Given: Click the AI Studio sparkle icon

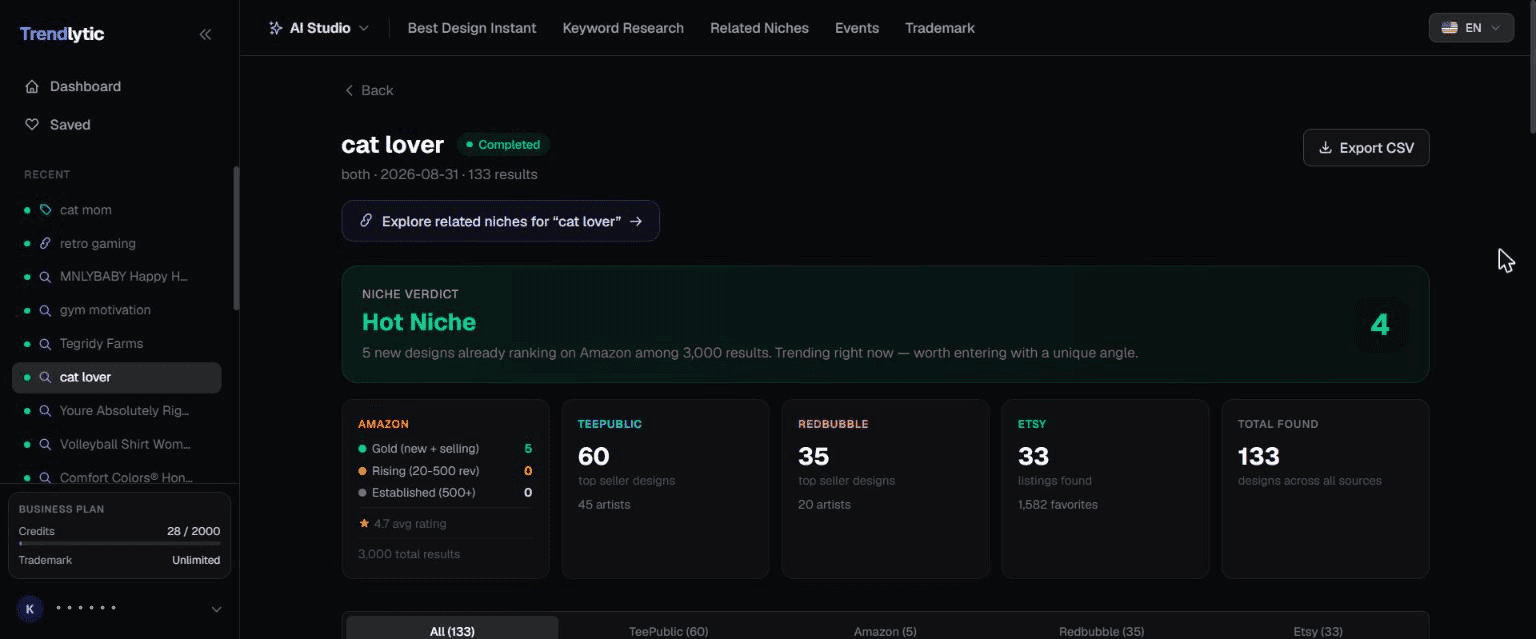Looking at the screenshot, I should tap(276, 28).
